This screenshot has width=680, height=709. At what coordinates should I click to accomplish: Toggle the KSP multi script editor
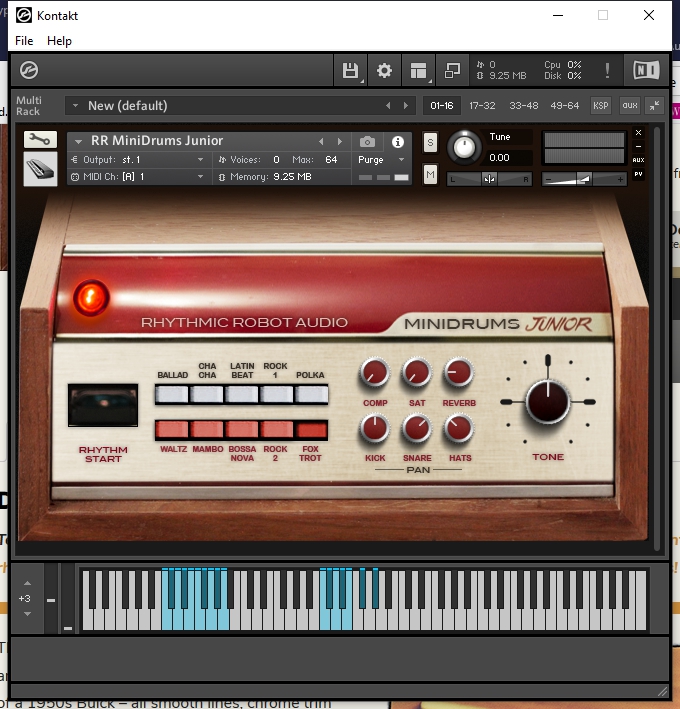pos(600,105)
